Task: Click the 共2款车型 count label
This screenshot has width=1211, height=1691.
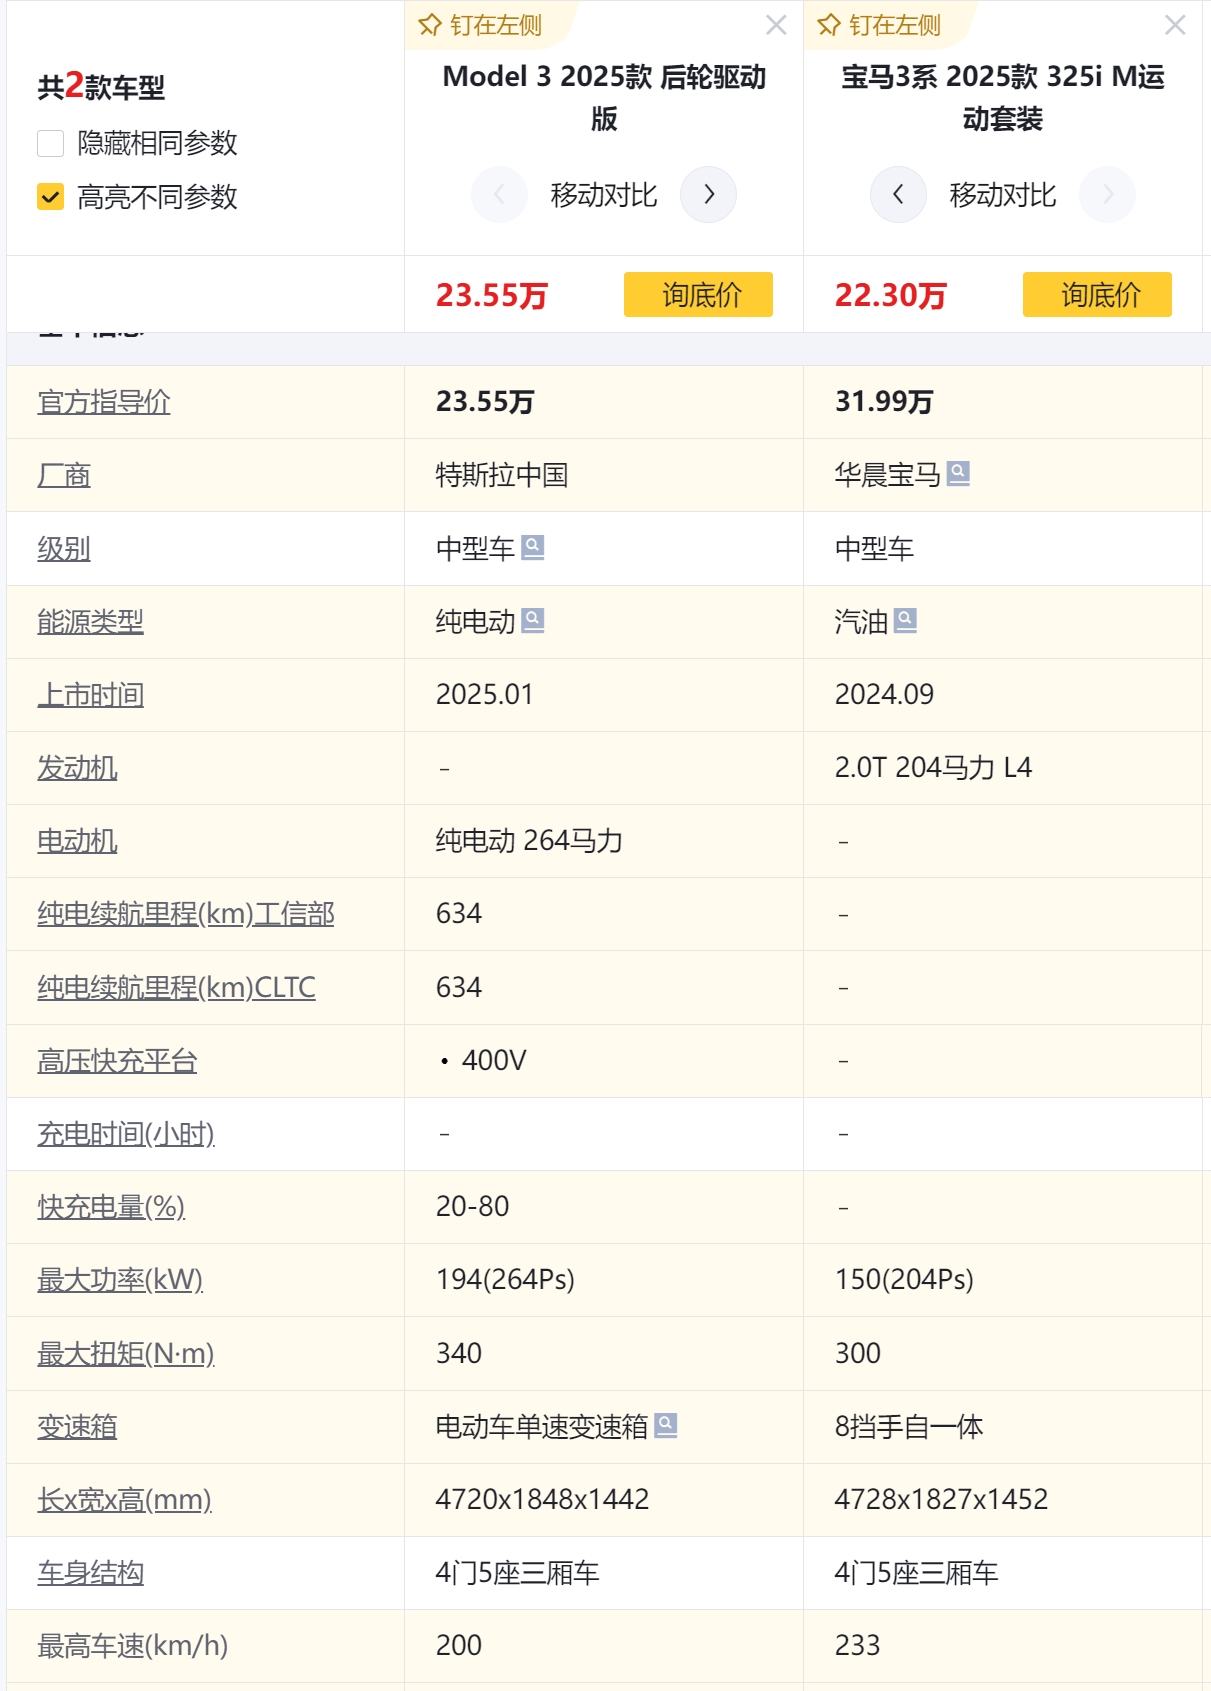Action: coord(101,87)
